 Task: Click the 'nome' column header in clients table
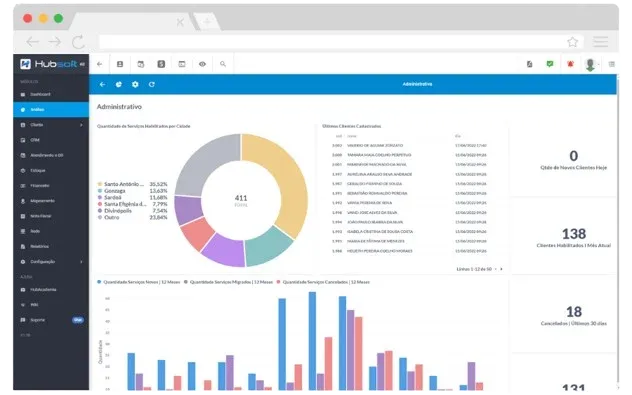[352, 136]
